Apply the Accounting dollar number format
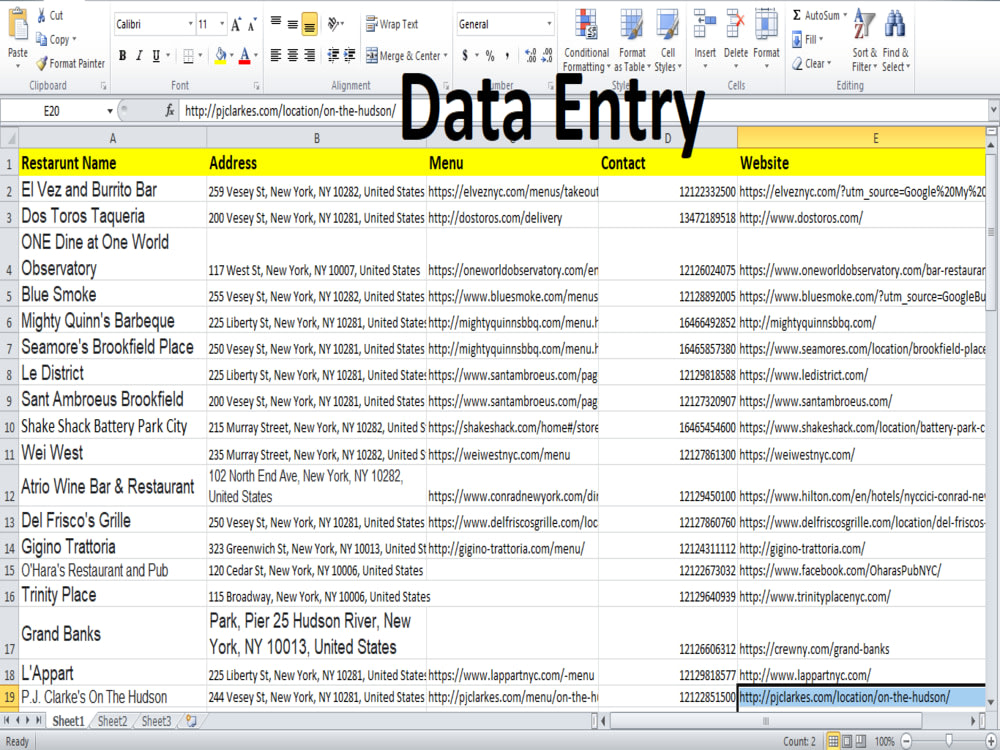 coord(465,55)
